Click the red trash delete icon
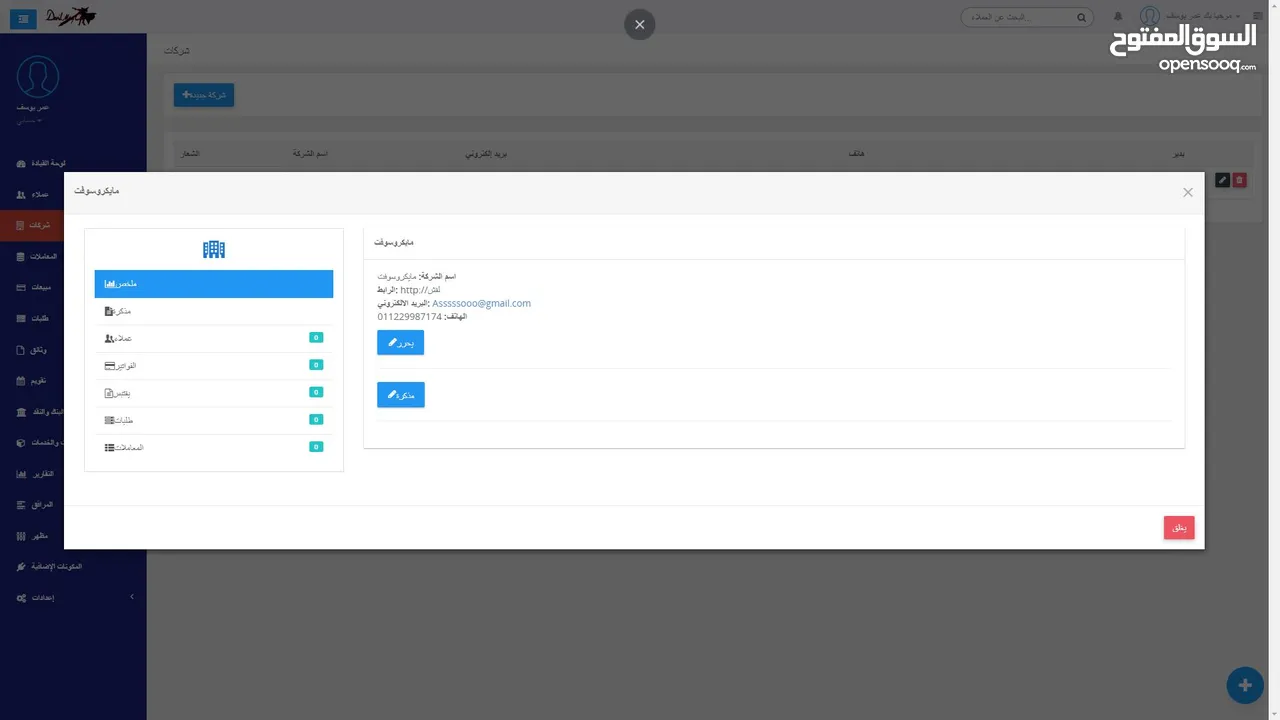This screenshot has height=720, width=1280. pyautogui.click(x=1240, y=180)
